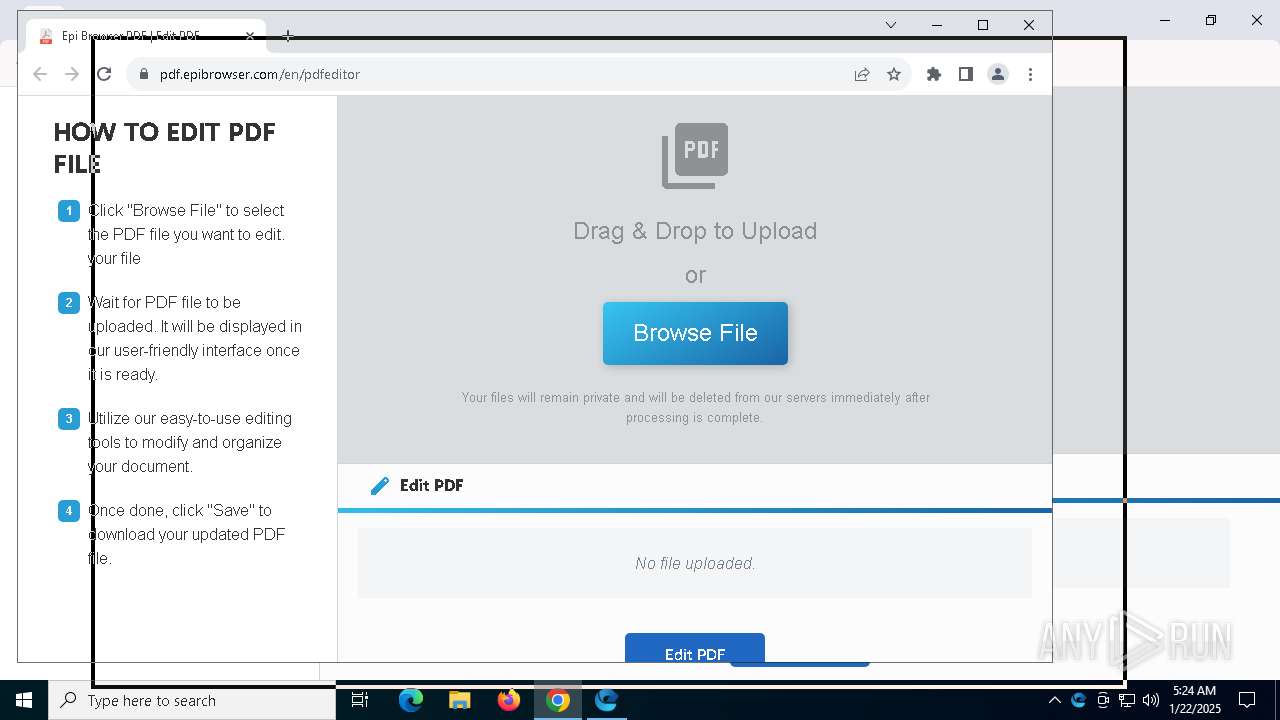Open File Explorer from taskbar
This screenshot has height=720, width=1280.
pyautogui.click(x=460, y=700)
